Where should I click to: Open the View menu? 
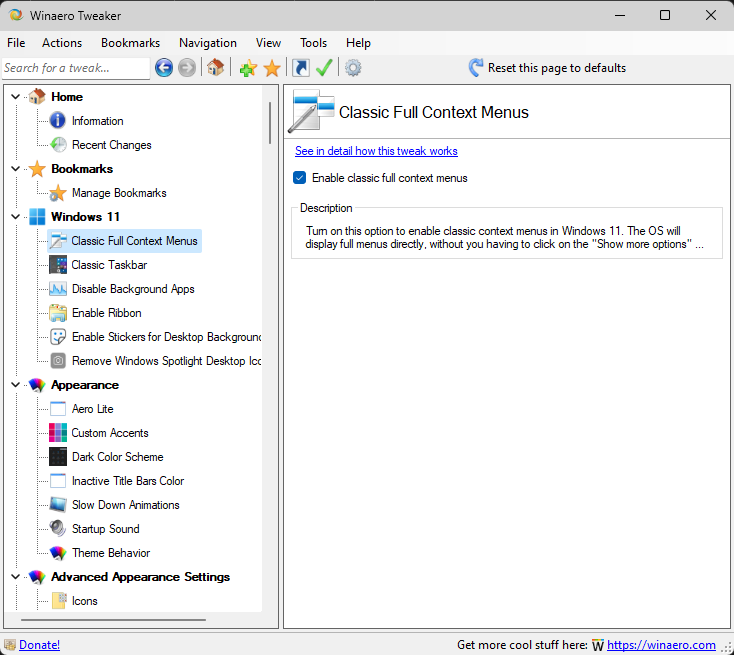(268, 43)
